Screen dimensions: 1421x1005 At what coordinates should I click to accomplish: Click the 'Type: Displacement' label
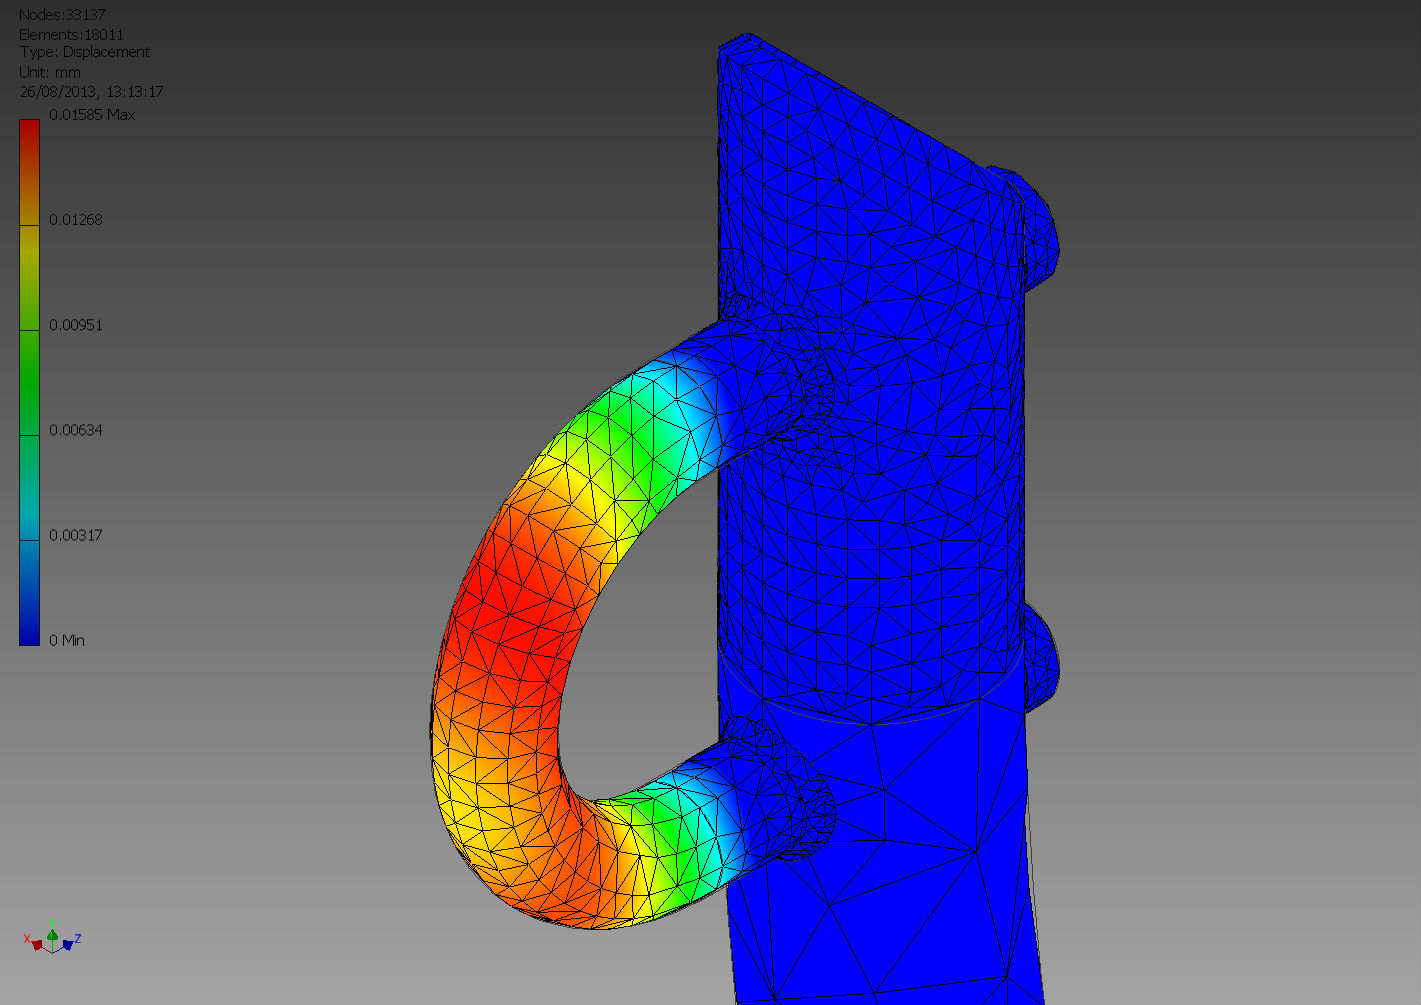pos(84,52)
